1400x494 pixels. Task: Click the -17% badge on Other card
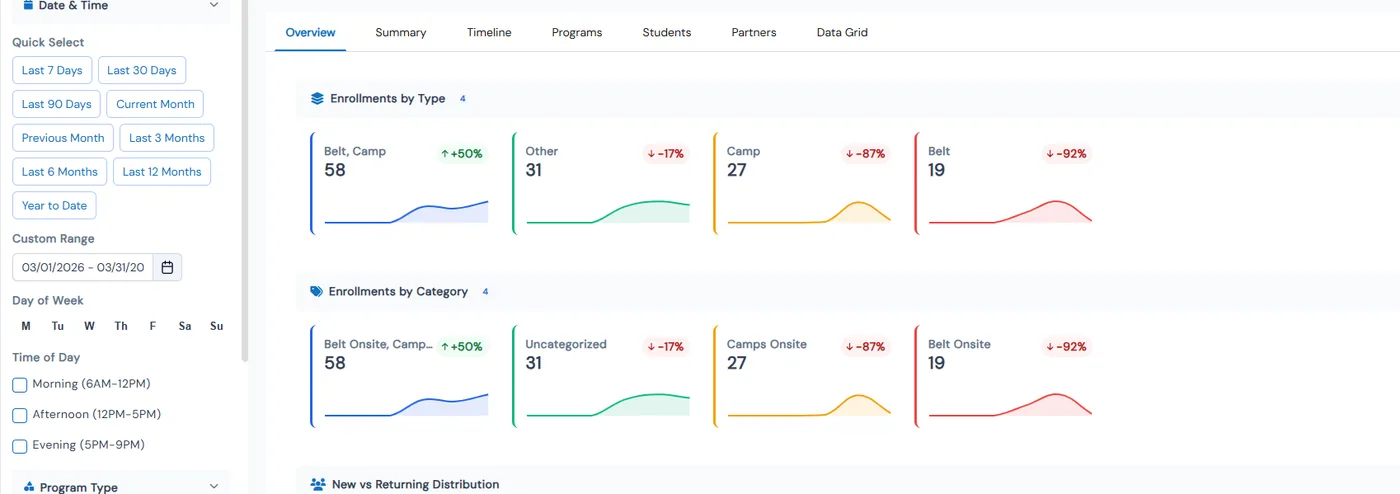[665, 154]
